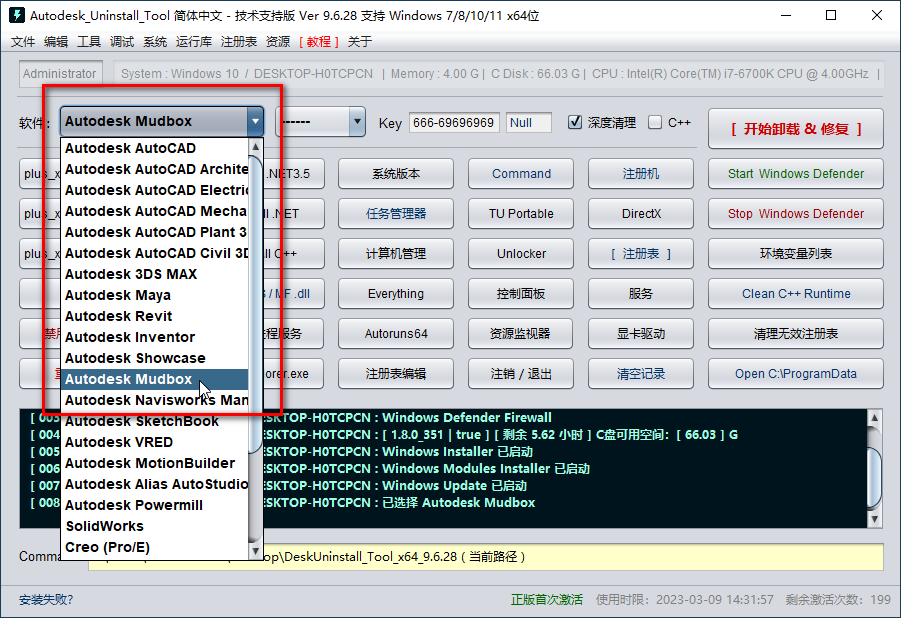Choose Autodesk MotionBuilder in the list

[155, 463]
